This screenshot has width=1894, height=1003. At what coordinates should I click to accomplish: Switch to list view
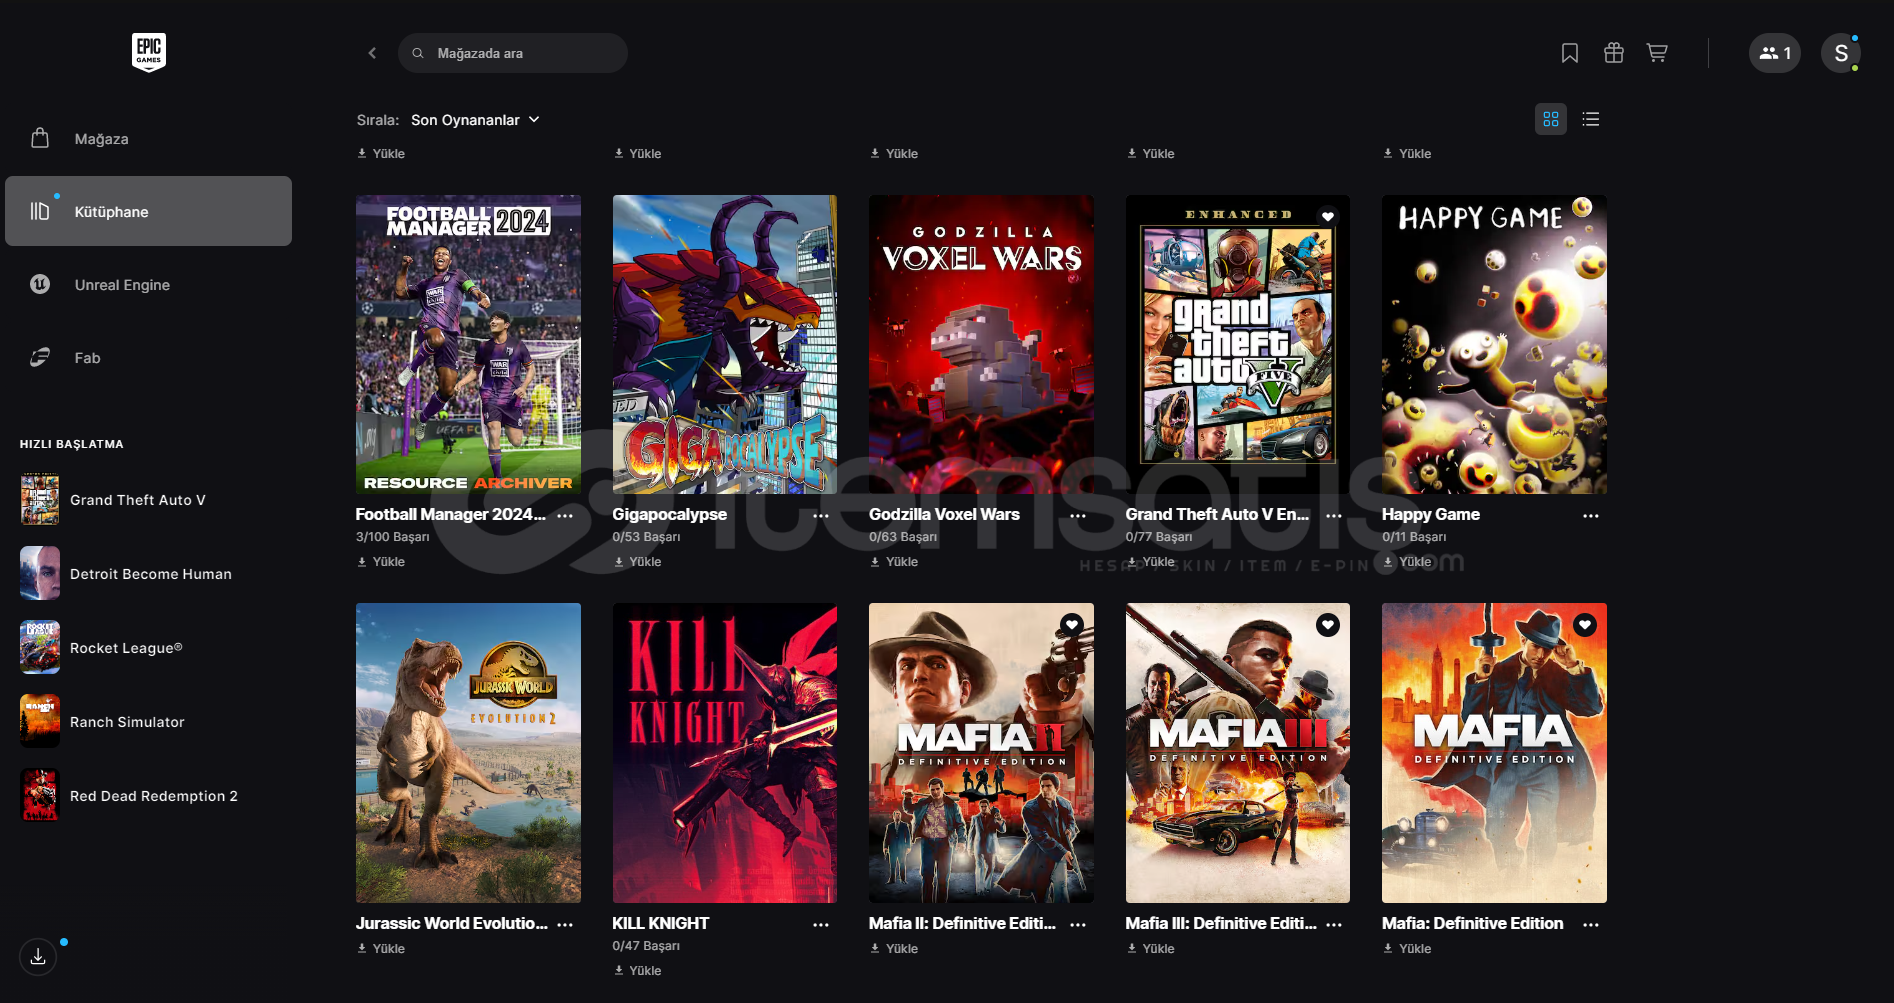click(x=1591, y=119)
